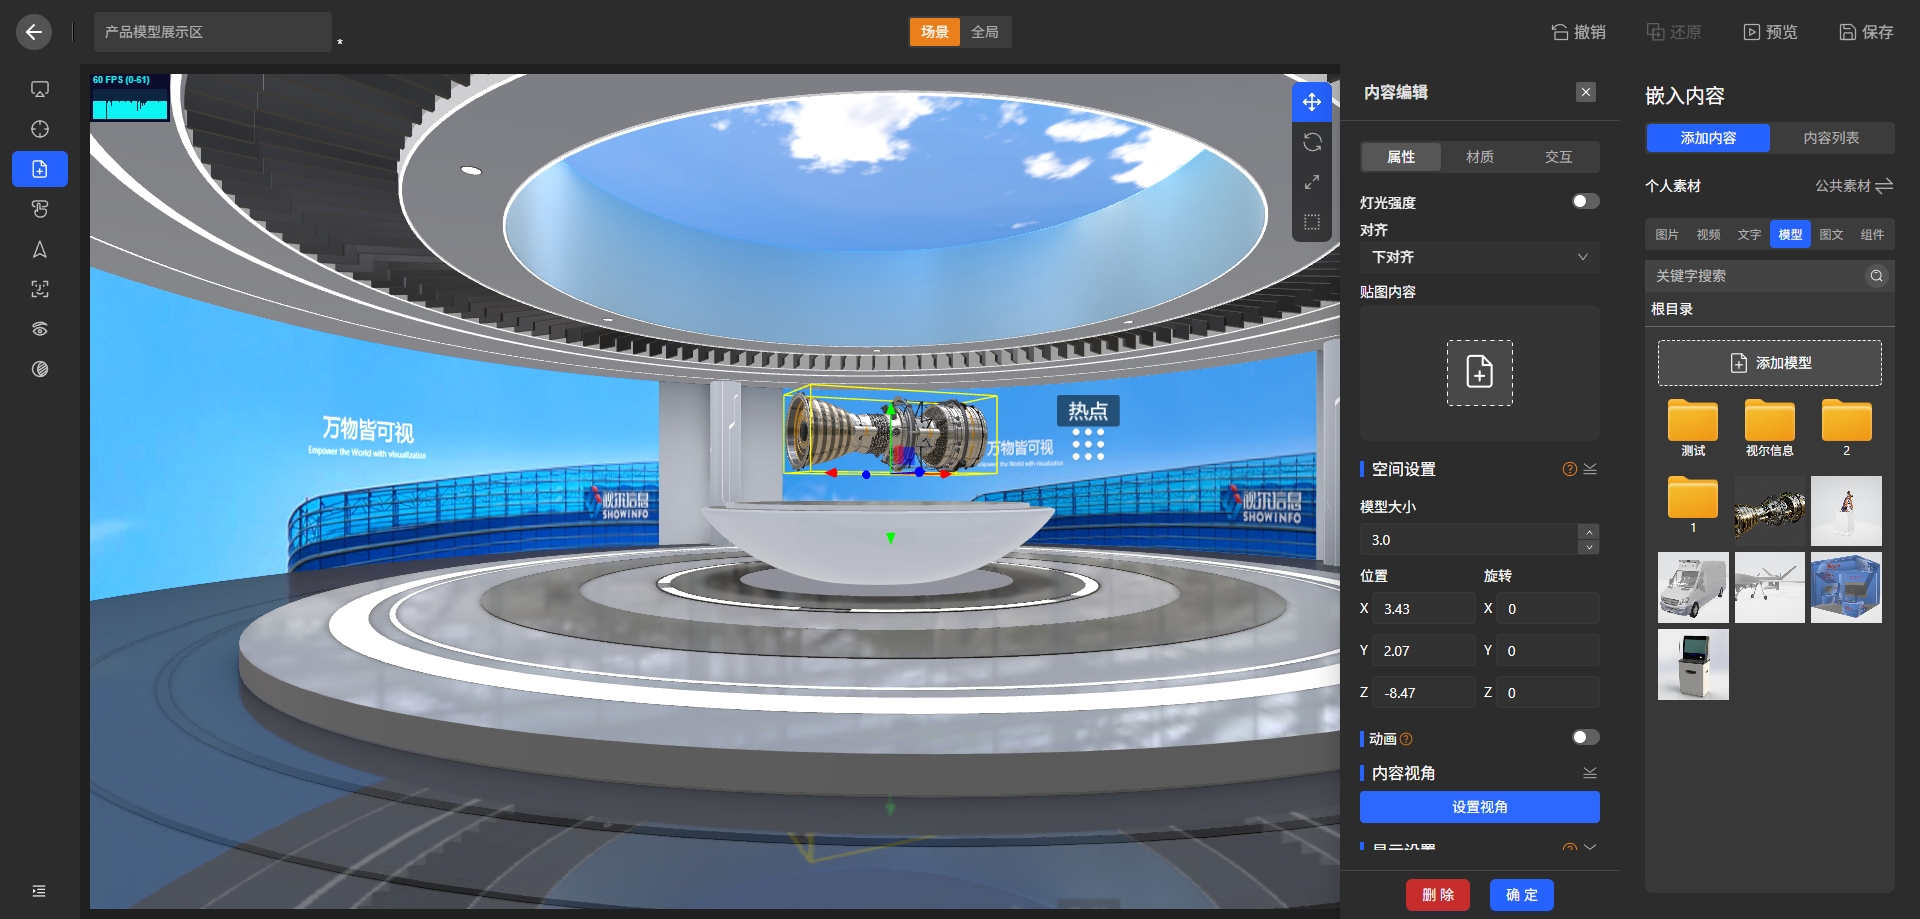Switch to public materials

pos(1854,186)
